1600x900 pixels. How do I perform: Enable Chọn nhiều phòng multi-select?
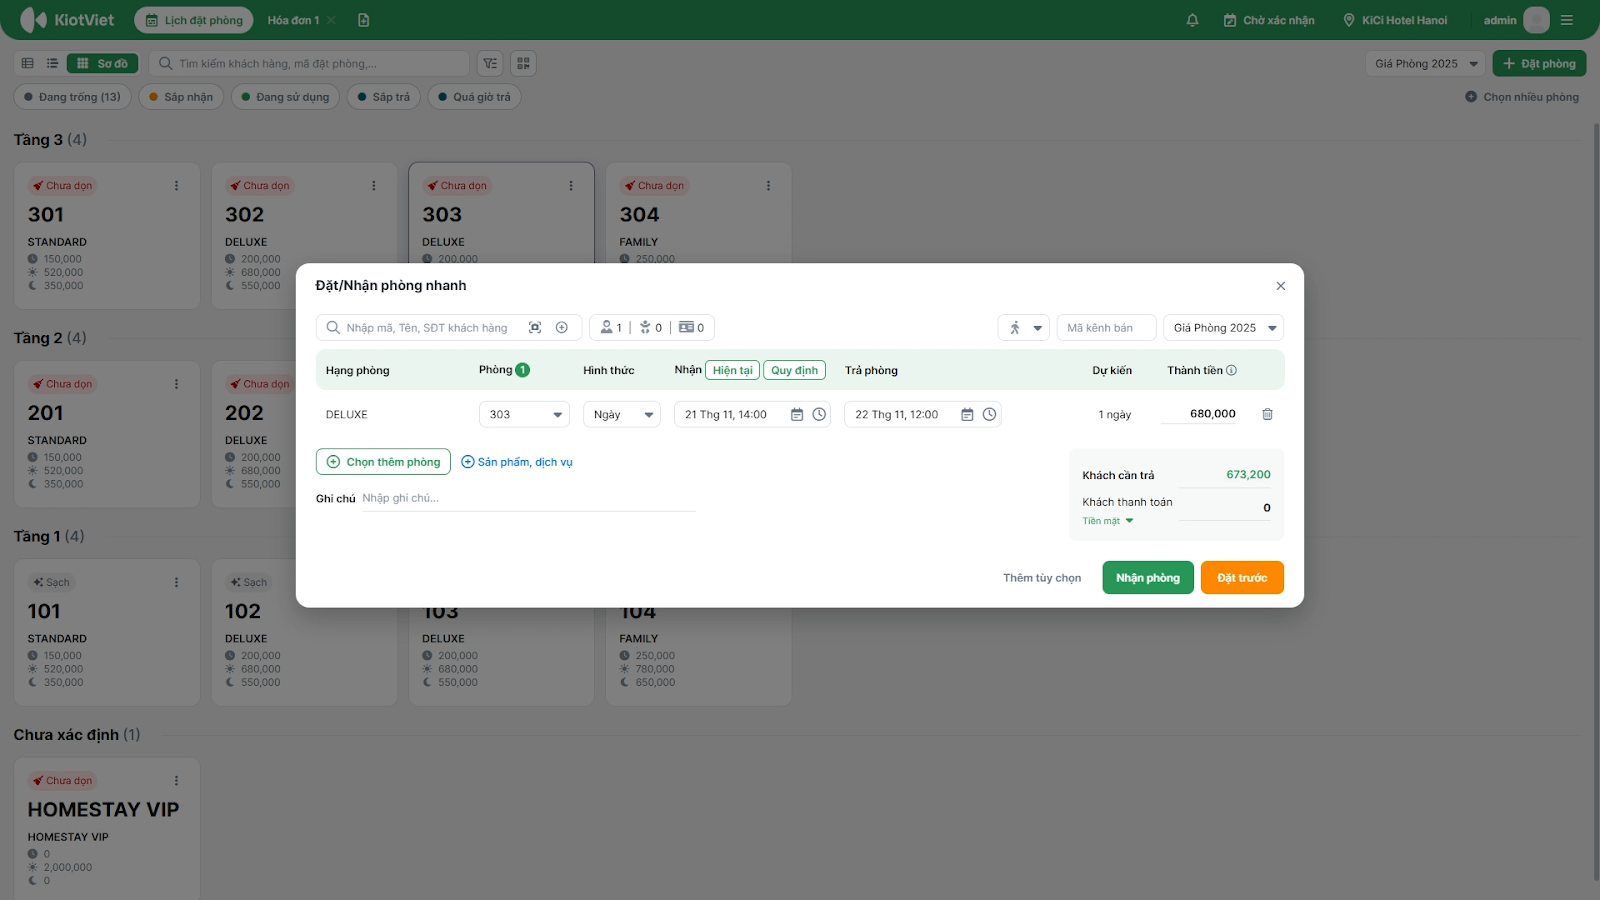tap(1522, 97)
